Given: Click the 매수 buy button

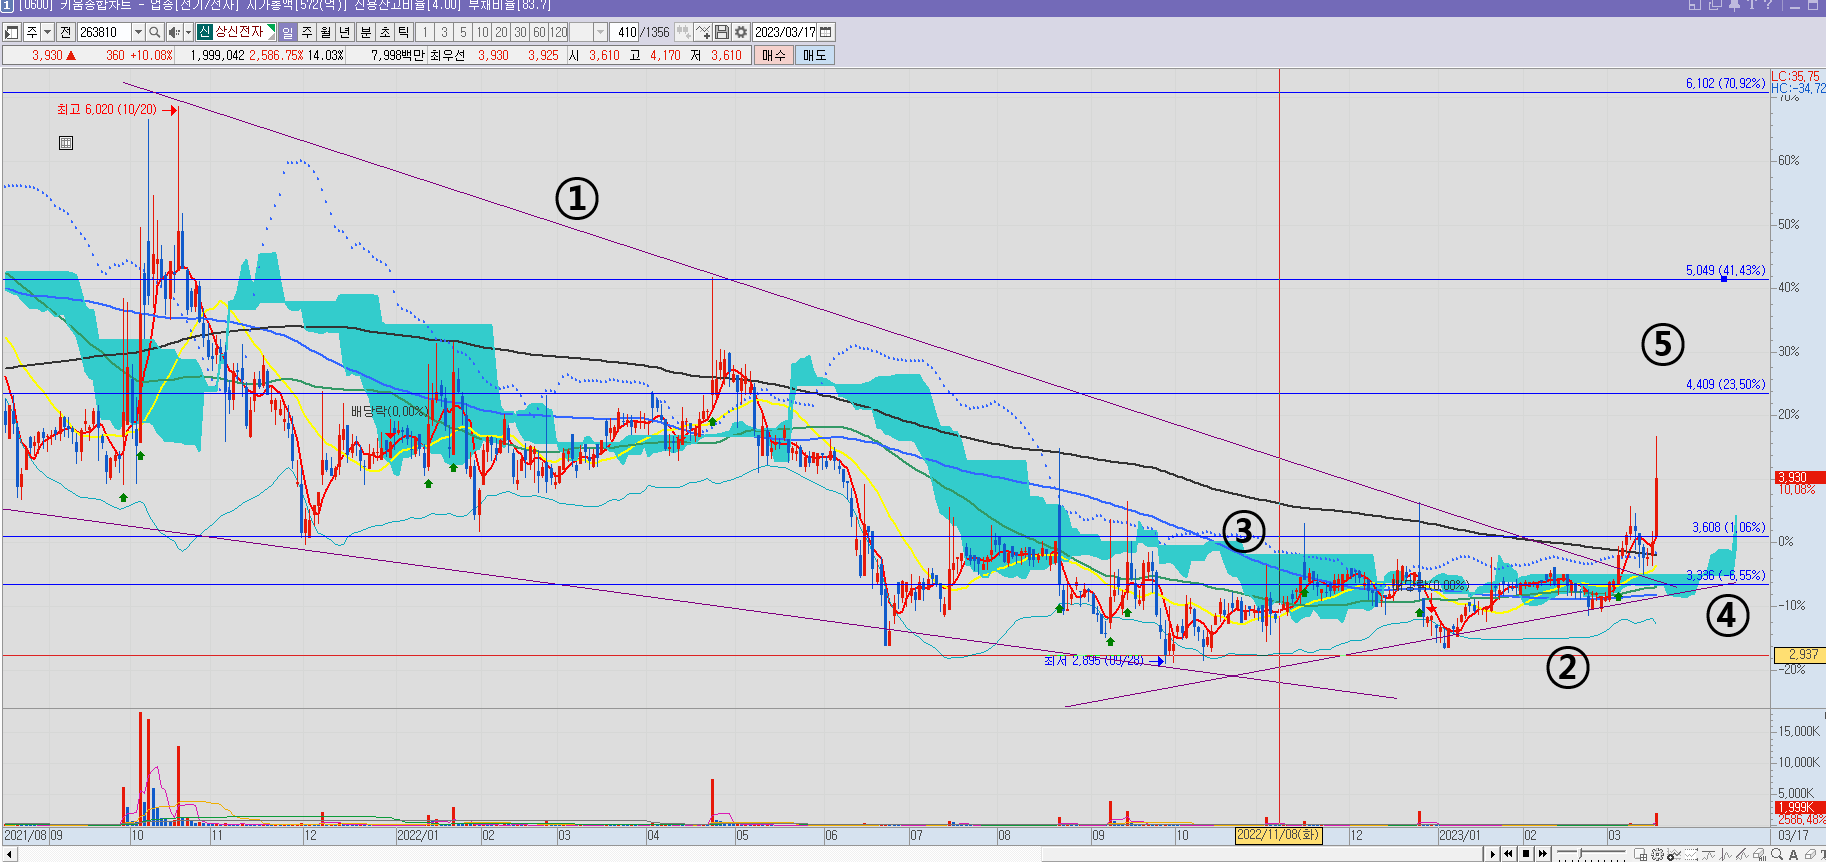Looking at the screenshot, I should pyautogui.click(x=774, y=55).
